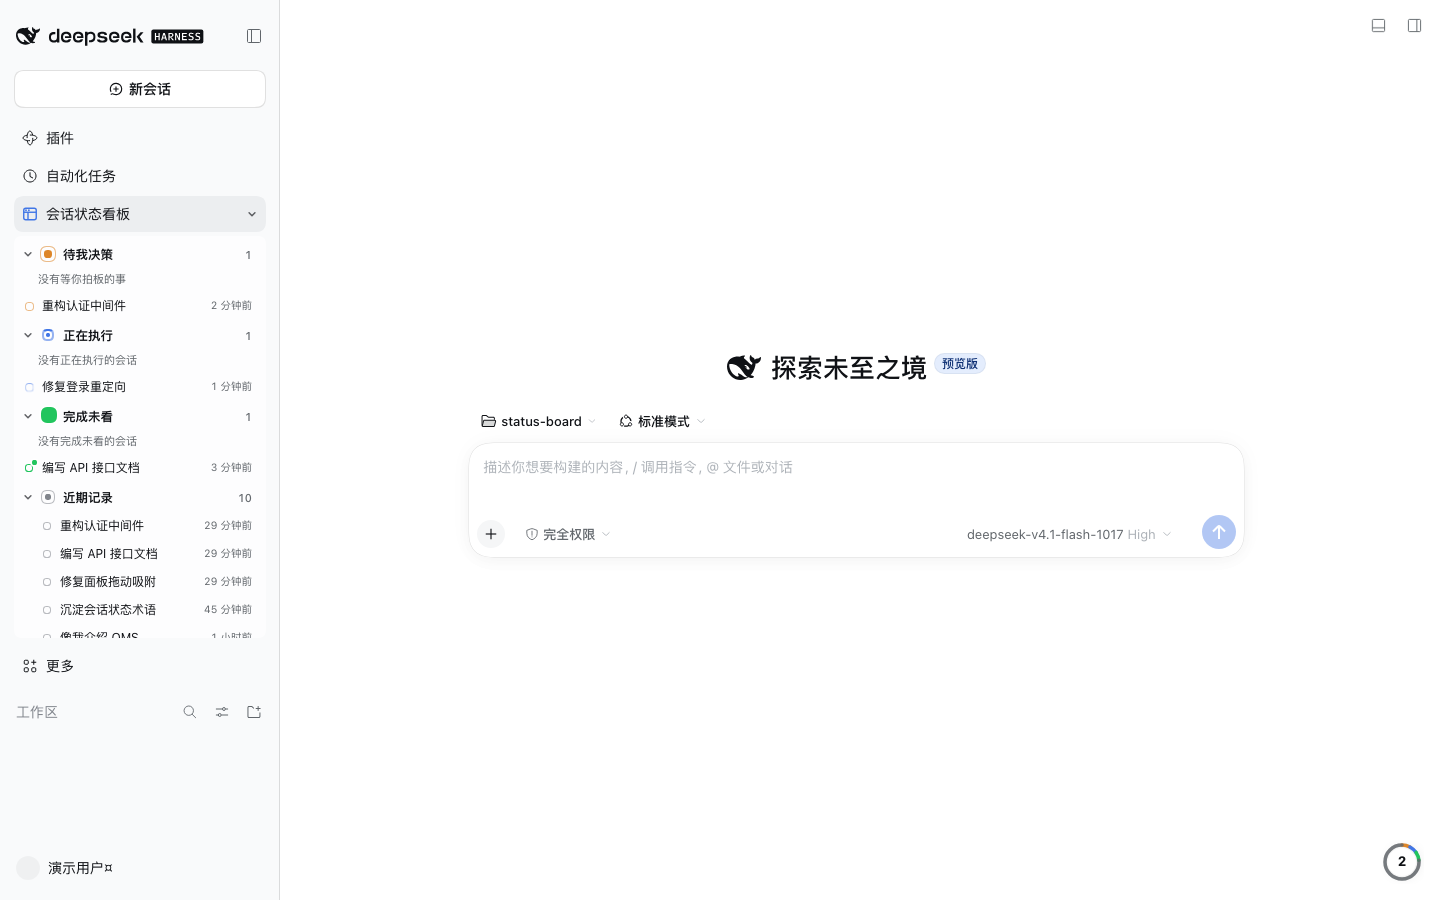The height and width of the screenshot is (900, 1440).
Task: Search the workspace with magnifier icon
Action: 190,712
